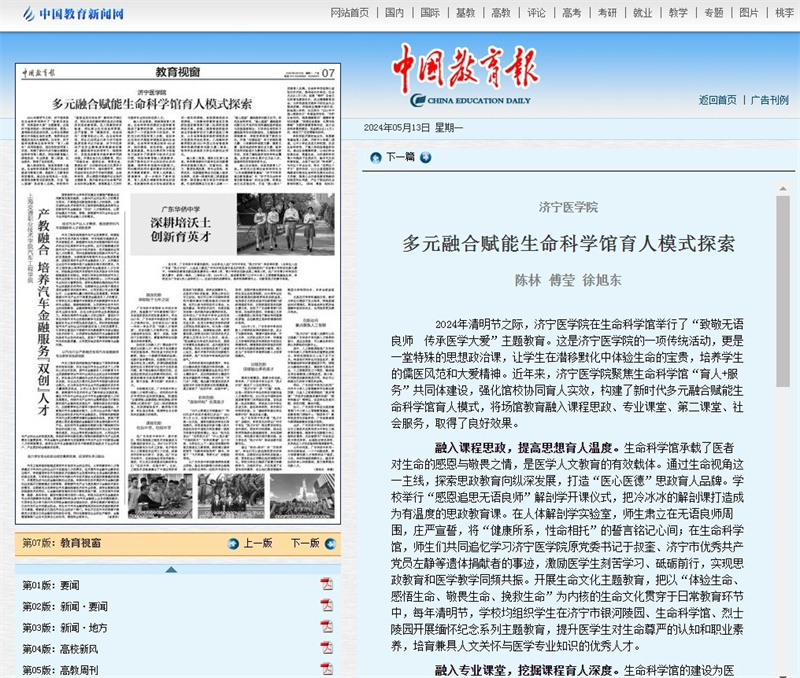800x678 pixels.
Task: Open the 网站首页 nav item
Action: point(349,13)
